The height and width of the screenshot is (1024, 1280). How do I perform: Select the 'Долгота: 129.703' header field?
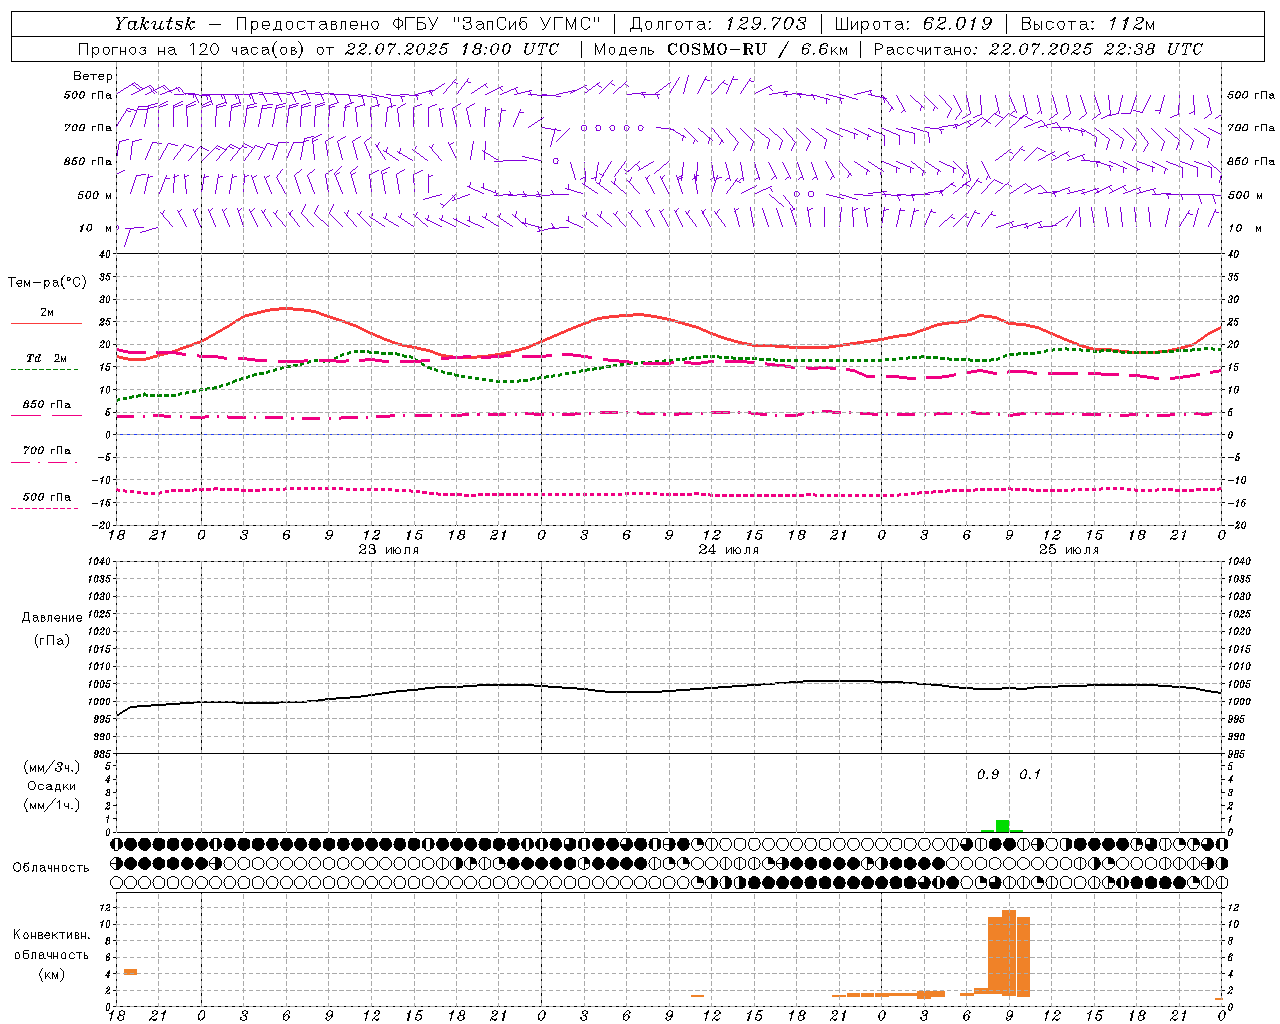pyautogui.click(x=718, y=23)
